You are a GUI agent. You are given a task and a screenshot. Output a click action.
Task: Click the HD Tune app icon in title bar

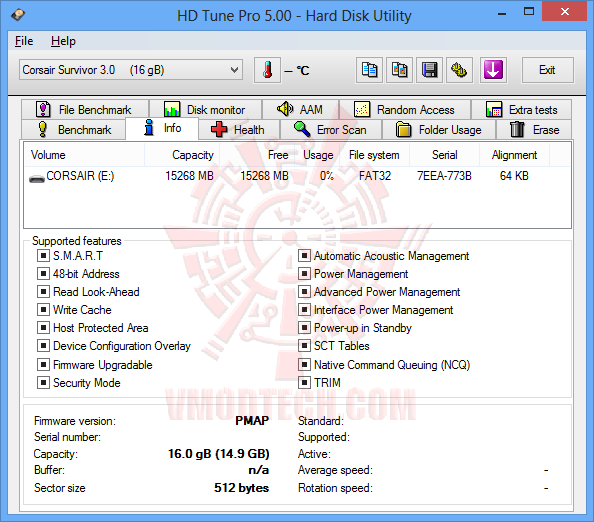[x=17, y=15]
